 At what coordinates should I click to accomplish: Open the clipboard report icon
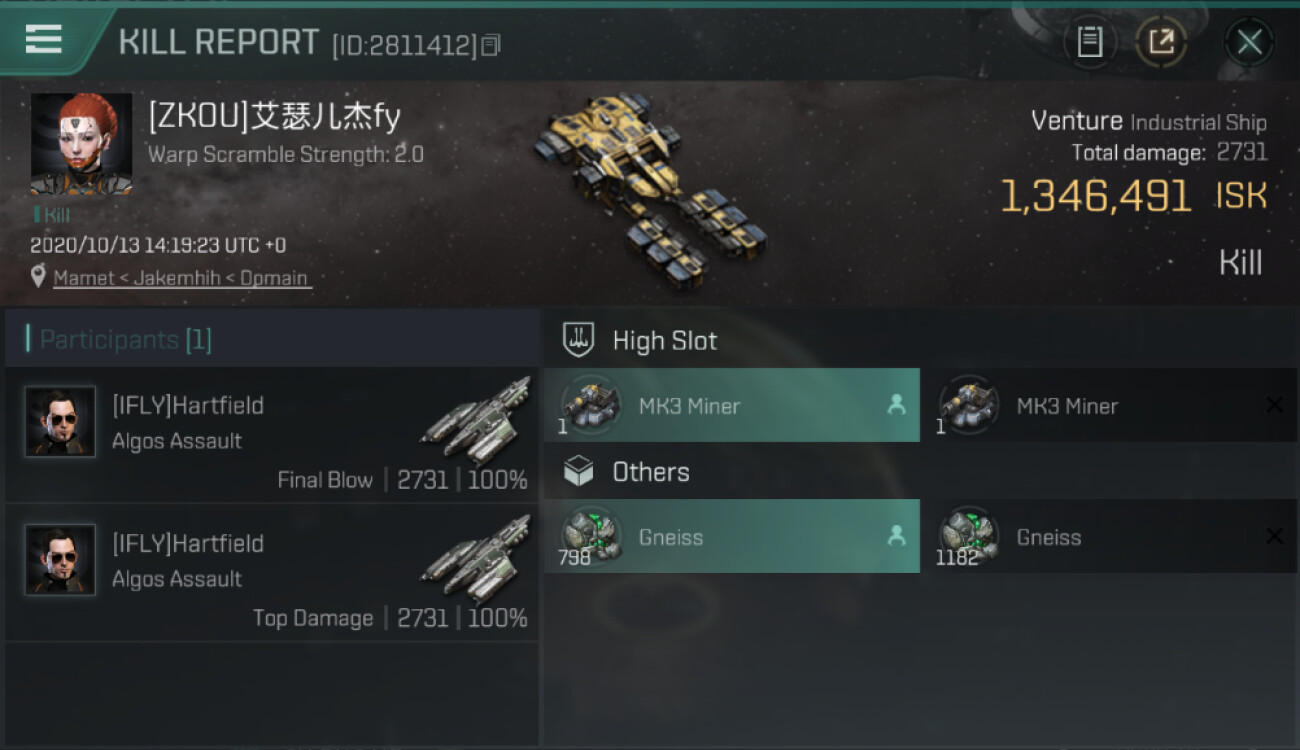(1089, 42)
